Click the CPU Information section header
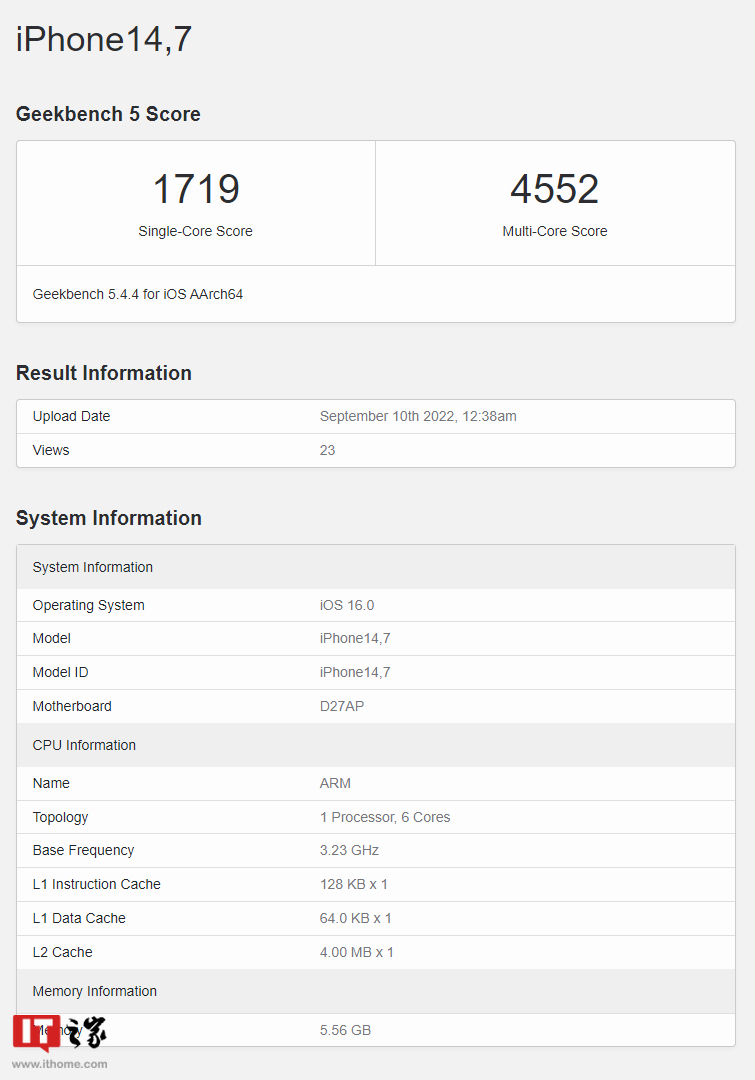This screenshot has width=755, height=1080. point(84,745)
